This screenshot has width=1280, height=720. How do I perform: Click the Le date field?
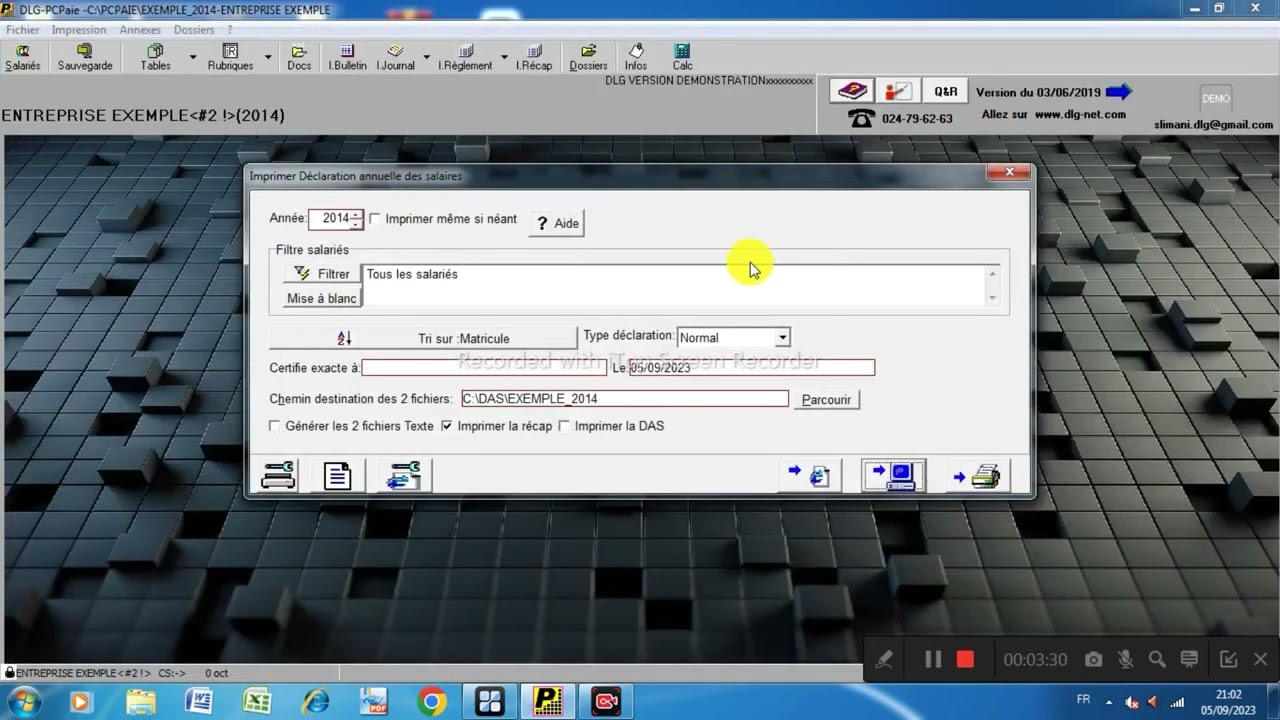click(751, 368)
